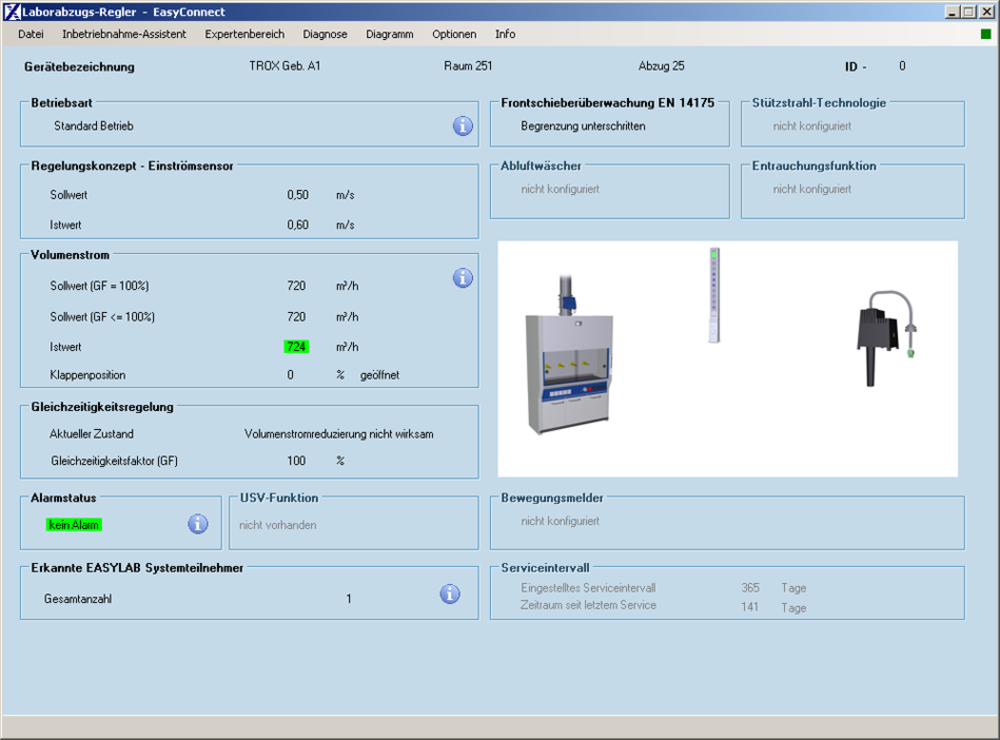The width and height of the screenshot is (1000, 740).
Task: Click the Einströmsensor Sollwert 0,50 value
Action: point(297,195)
